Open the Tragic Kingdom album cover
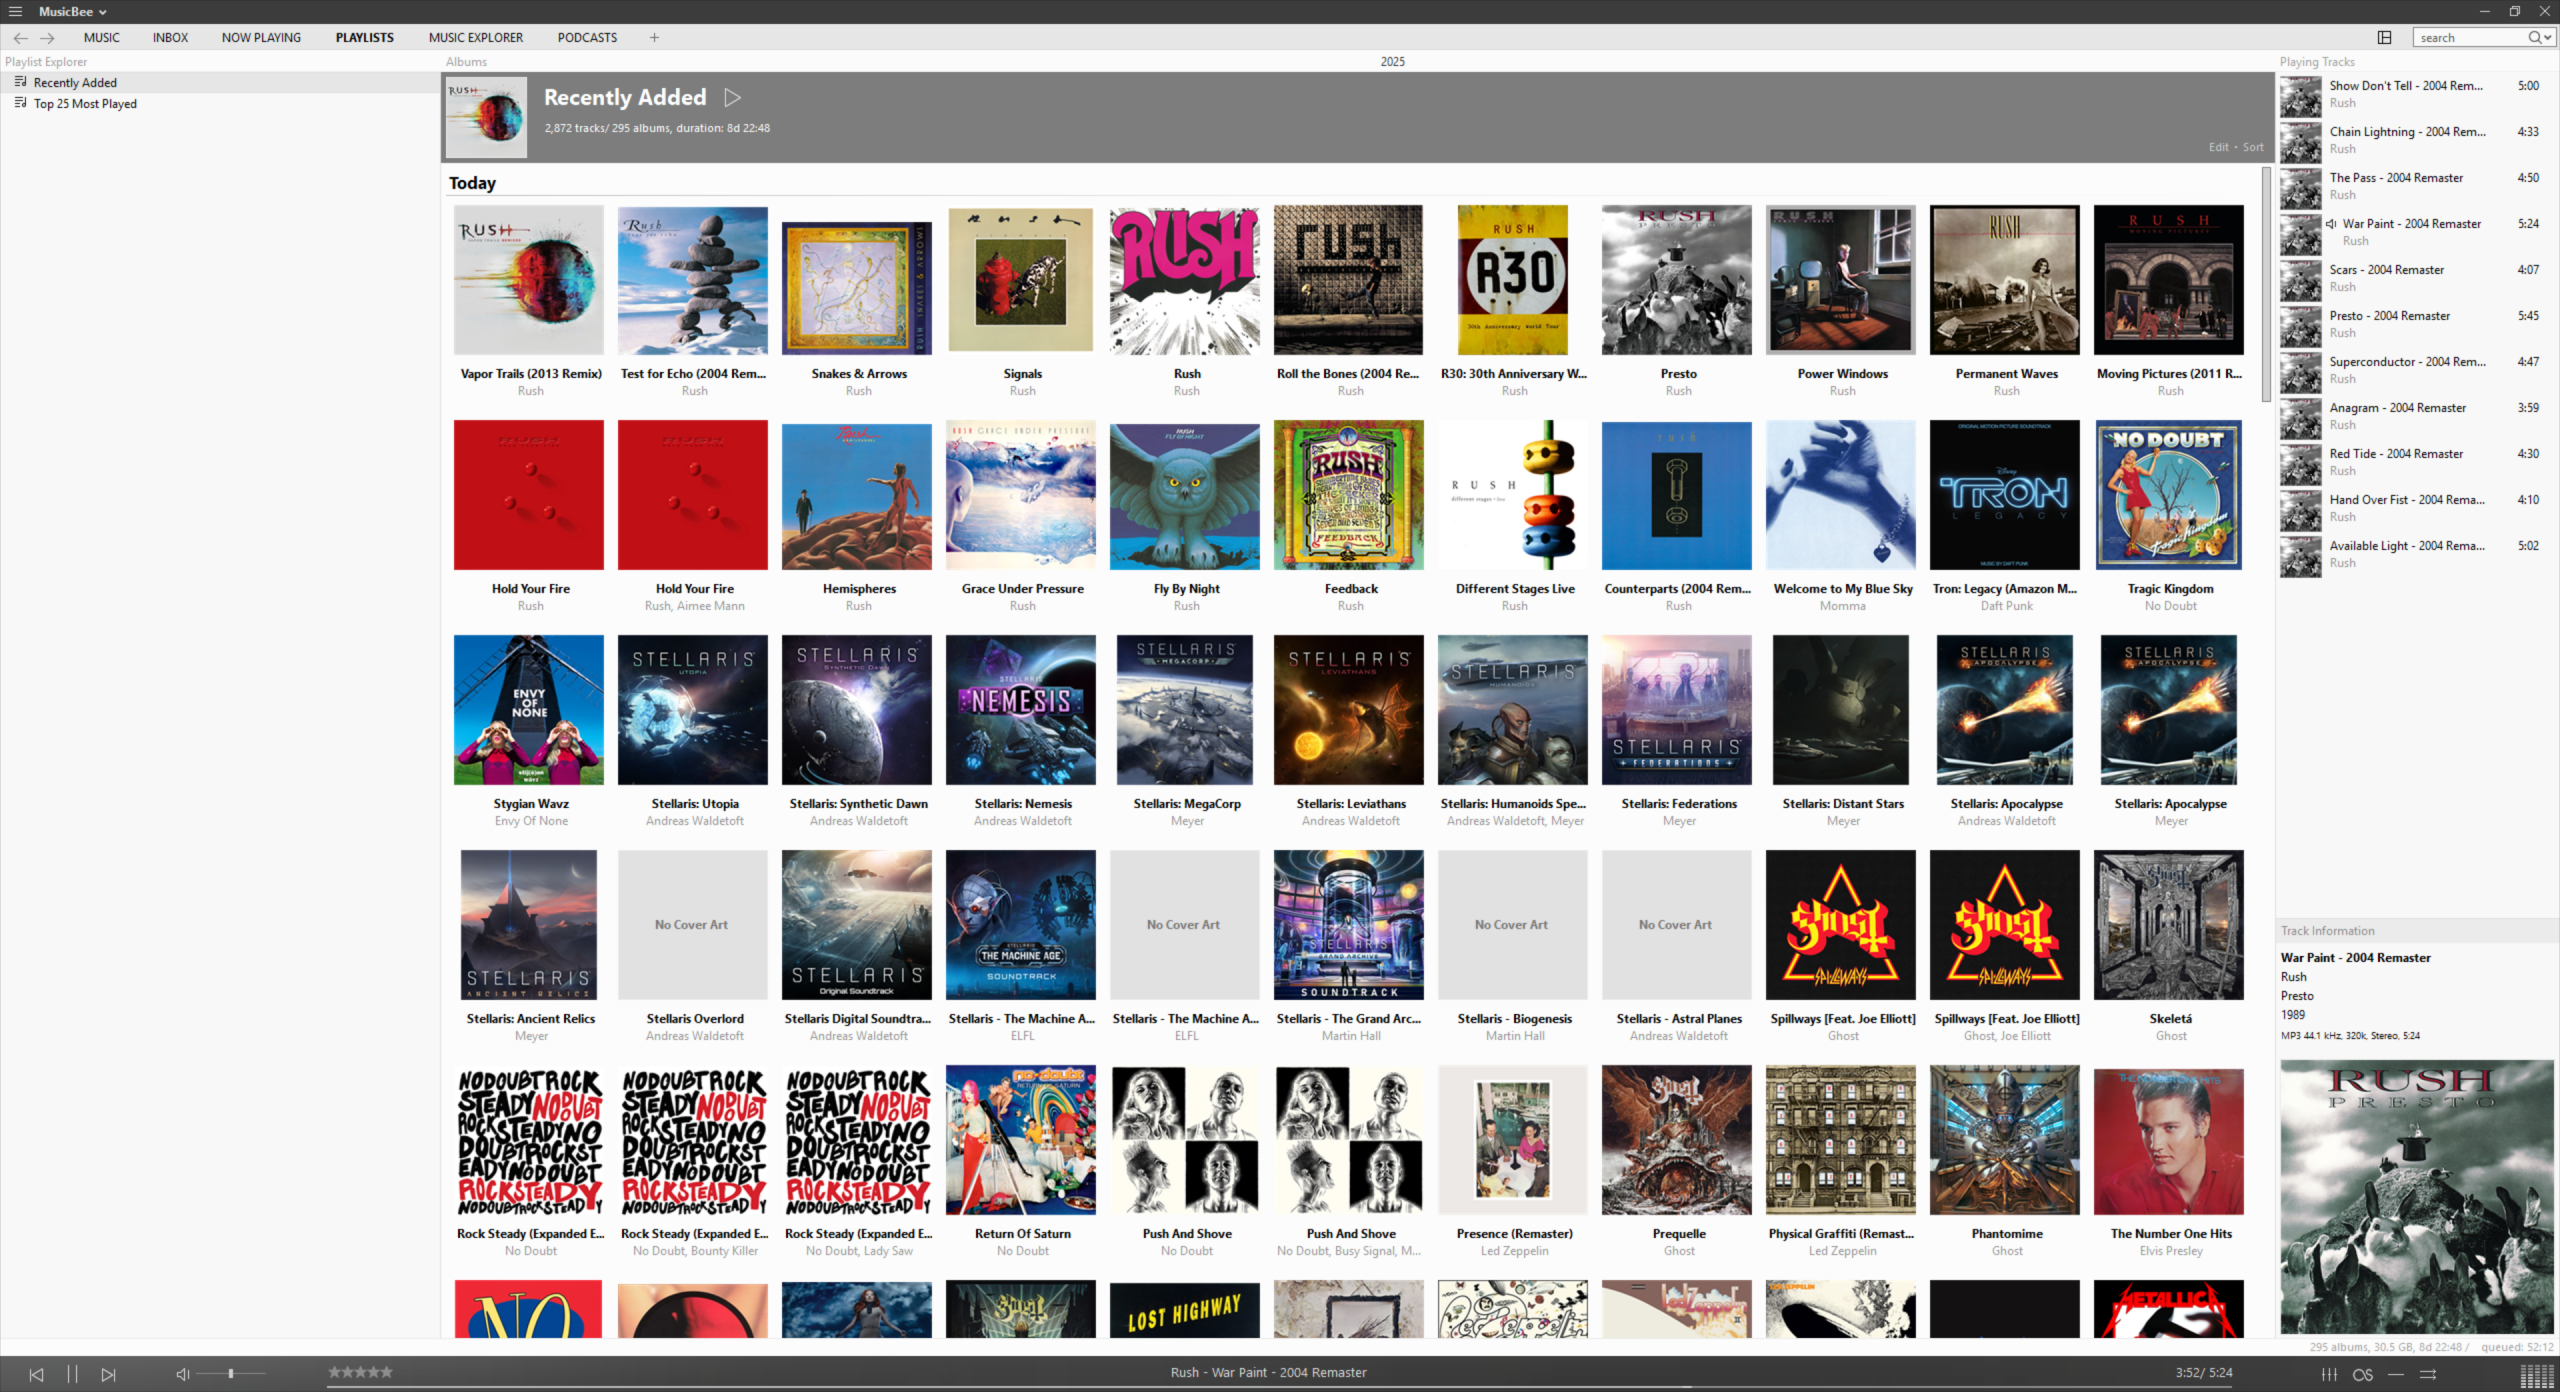This screenshot has height=1392, width=2560. [2169, 495]
